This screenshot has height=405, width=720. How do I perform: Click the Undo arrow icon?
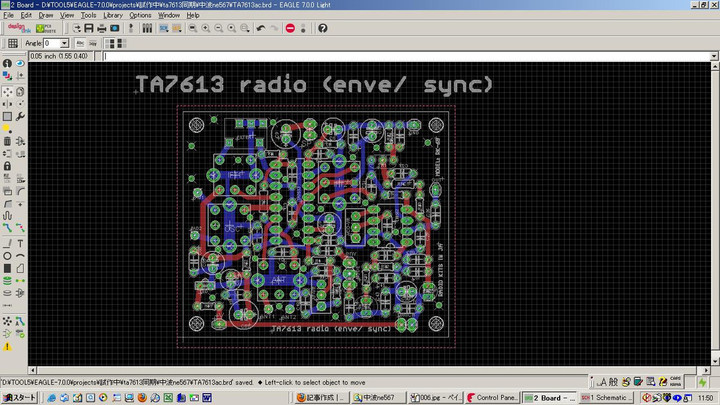260,28
